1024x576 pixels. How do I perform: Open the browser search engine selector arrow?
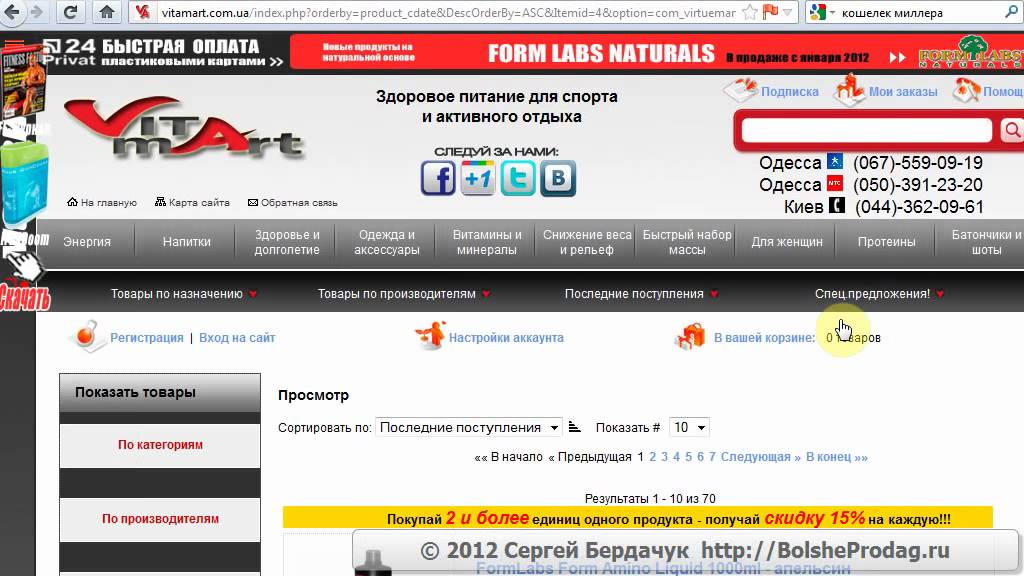tap(833, 12)
